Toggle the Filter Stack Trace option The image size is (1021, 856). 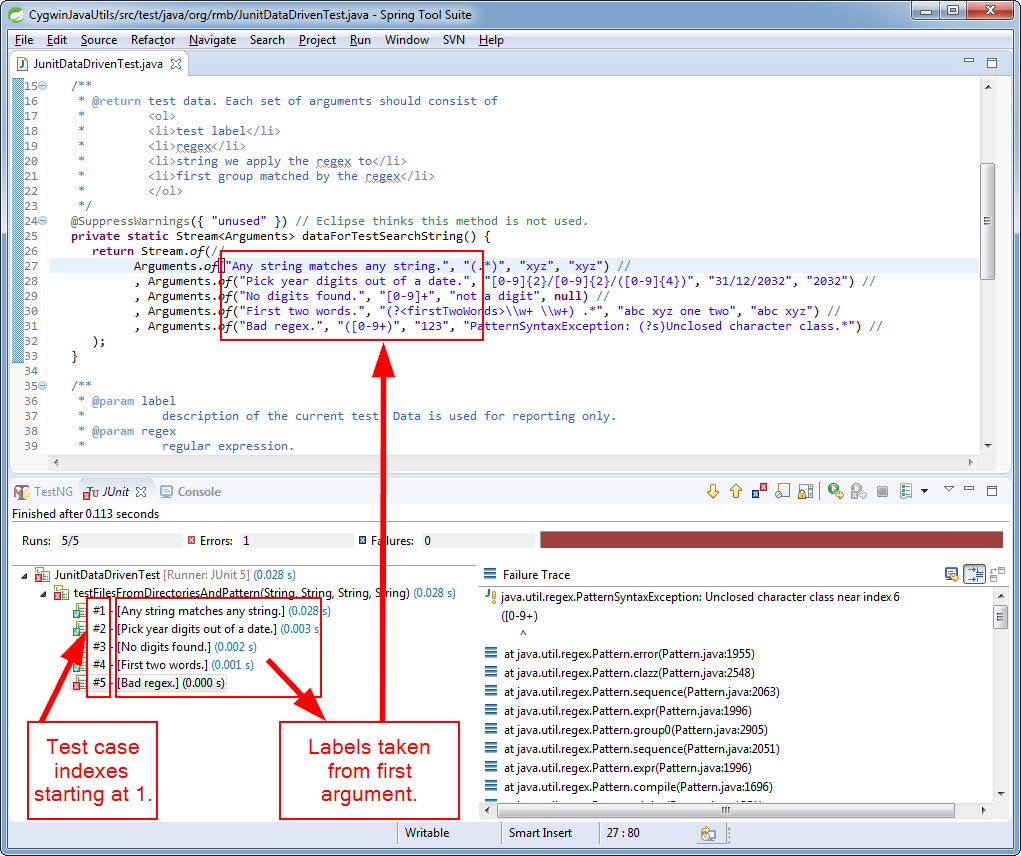(x=975, y=574)
